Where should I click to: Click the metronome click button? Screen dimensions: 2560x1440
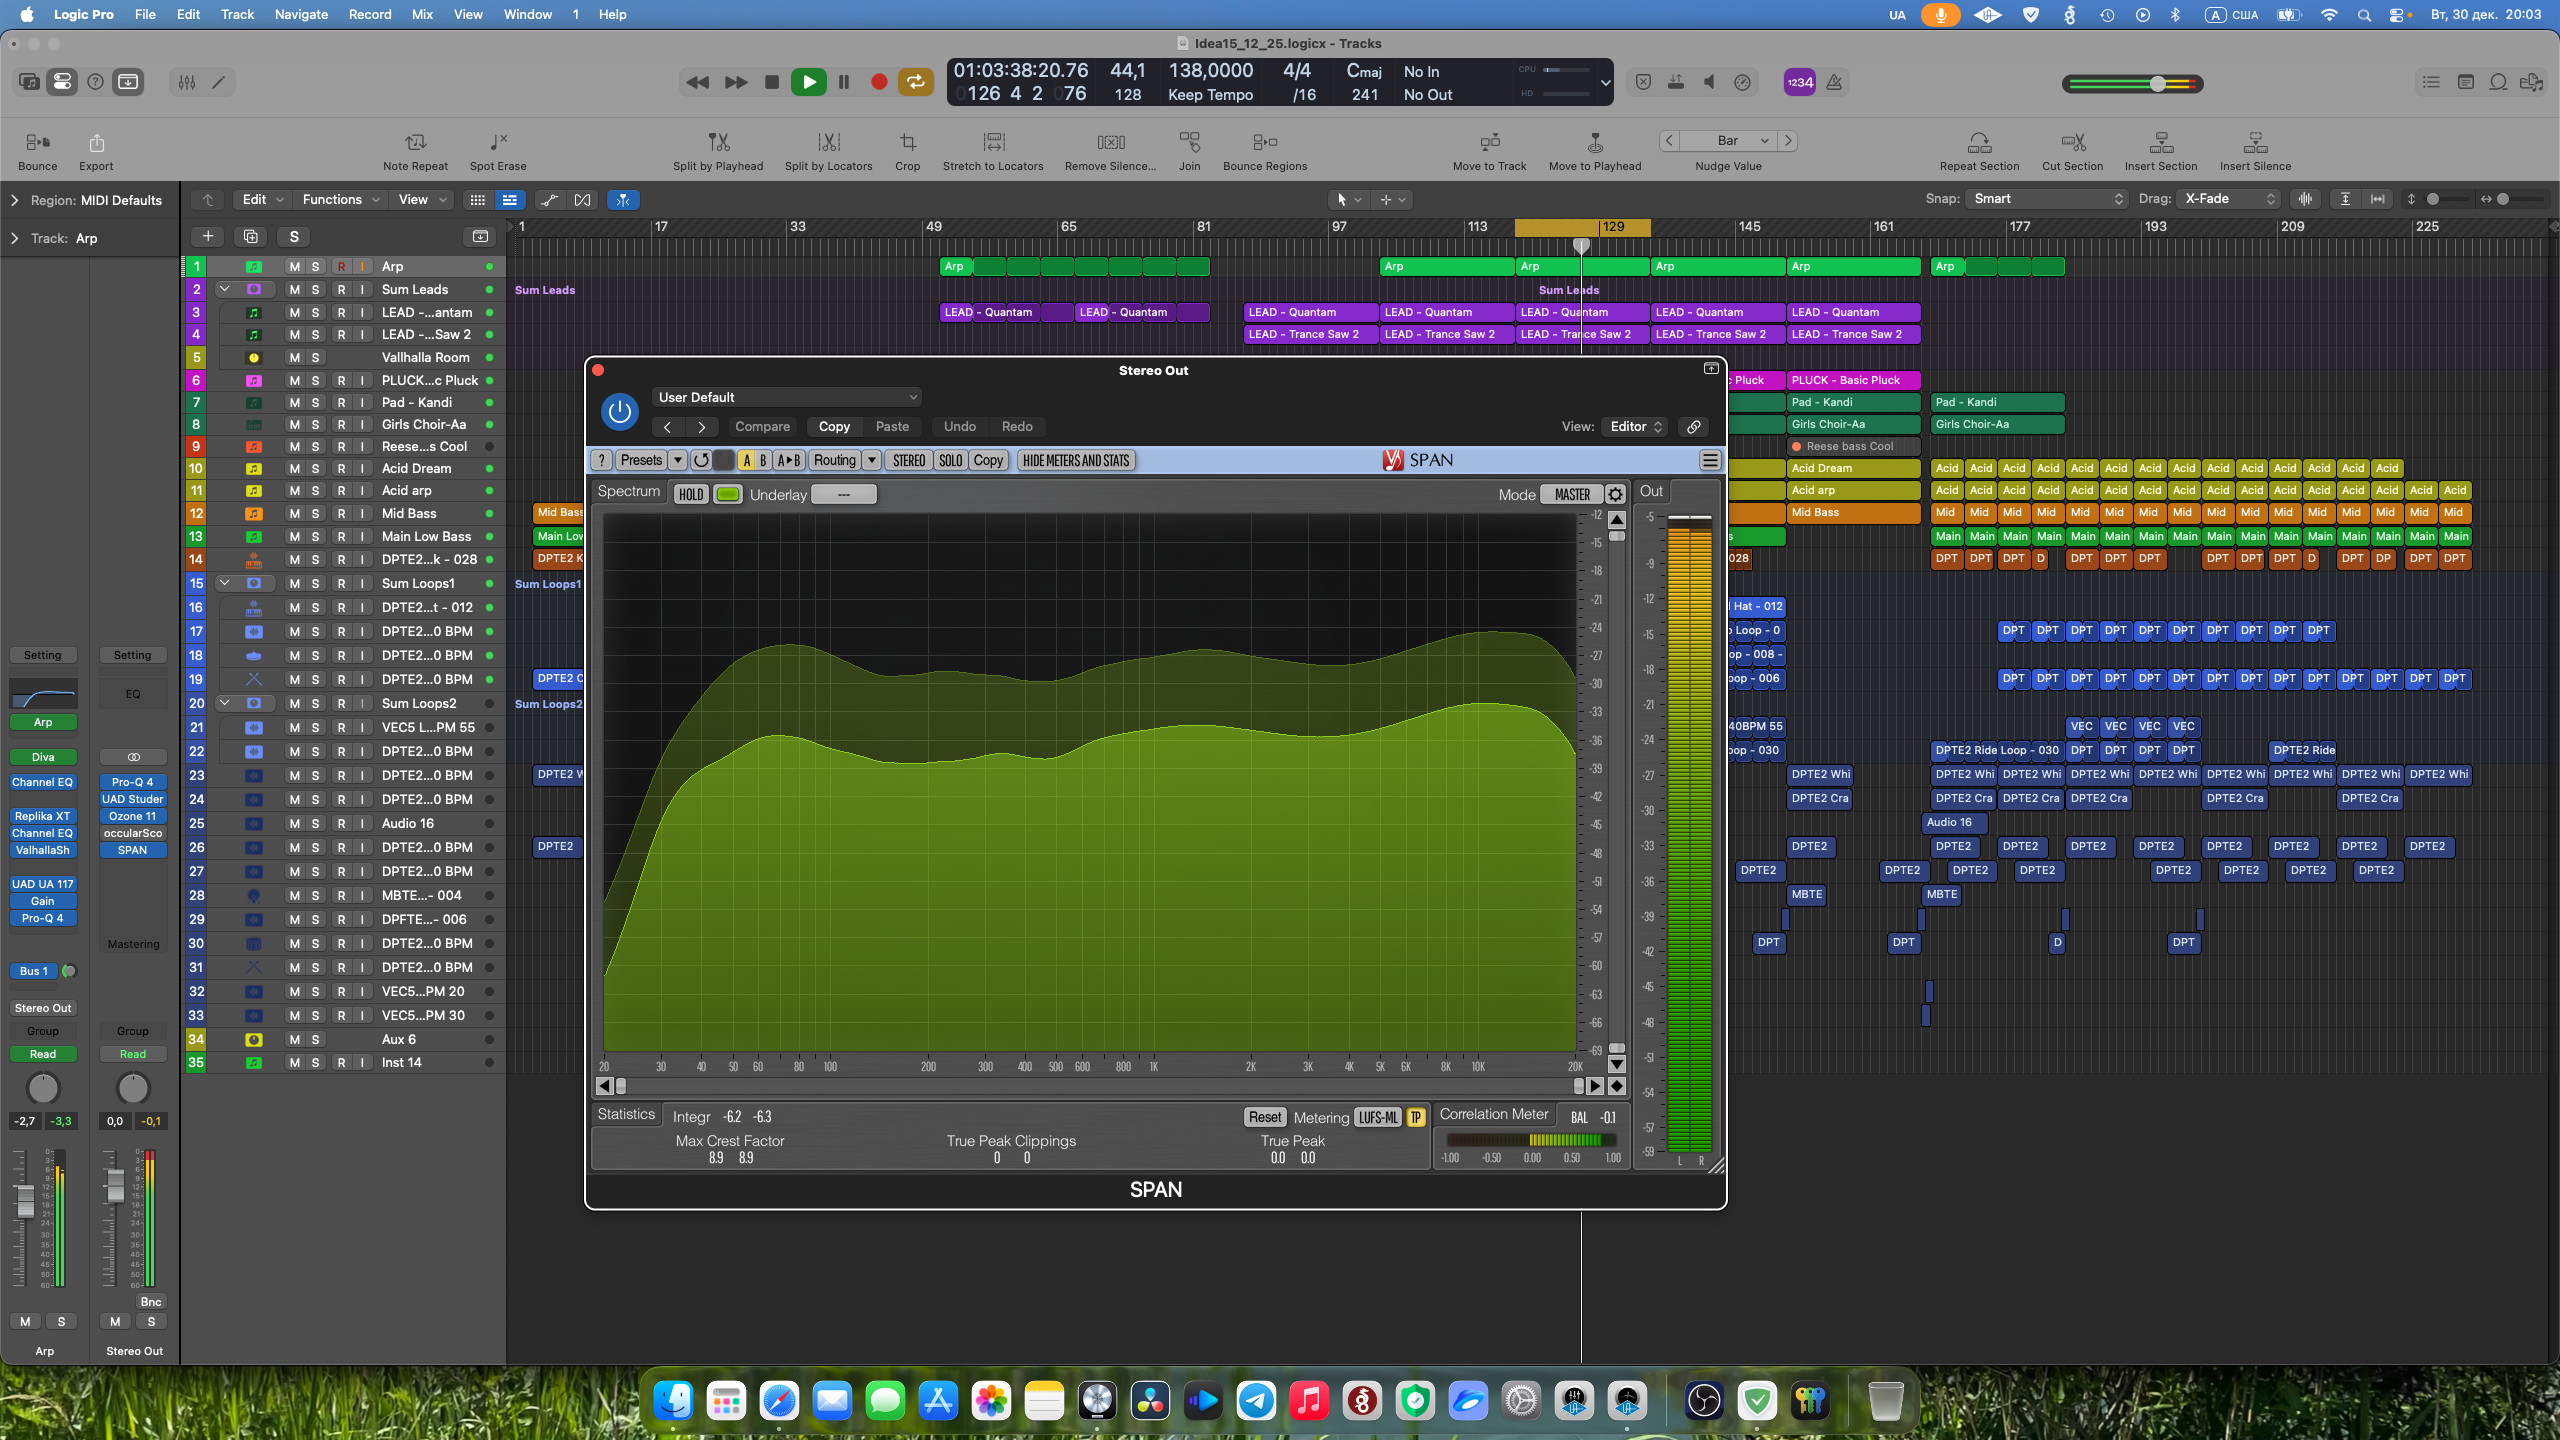[1834, 82]
